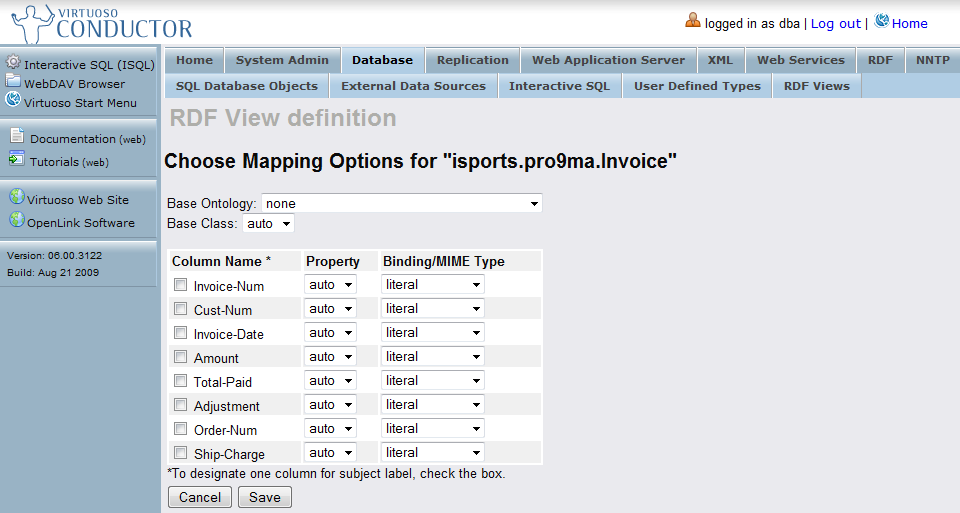The image size is (960, 513).
Task: Click the Documentation page icon
Action: (17, 137)
